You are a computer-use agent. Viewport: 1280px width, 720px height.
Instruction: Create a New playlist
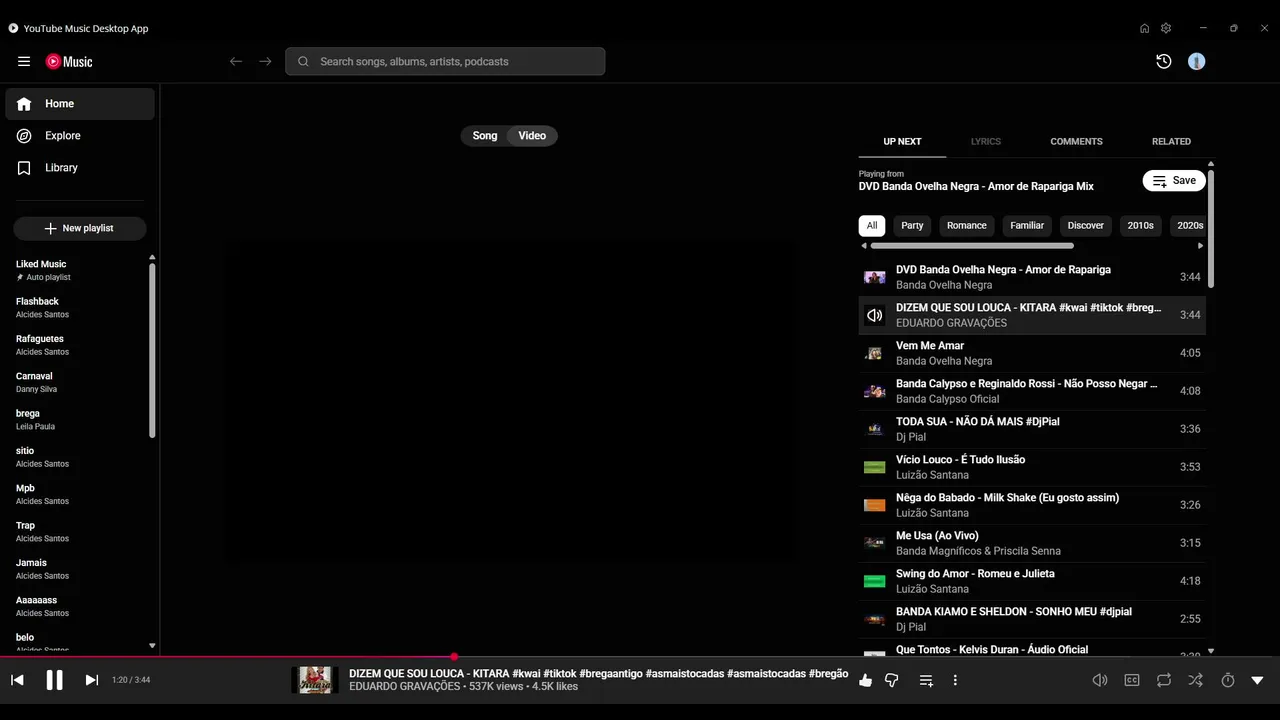pos(80,228)
